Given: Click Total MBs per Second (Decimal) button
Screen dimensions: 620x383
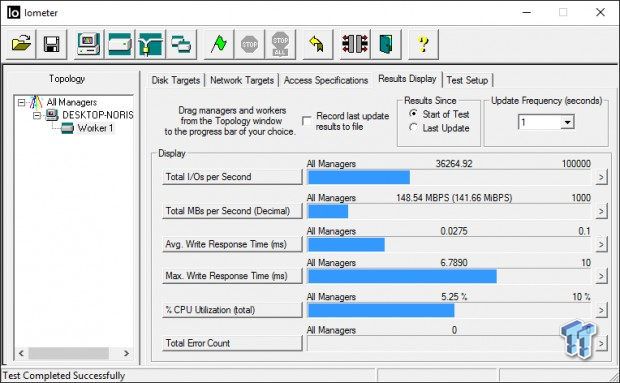Looking at the screenshot, I should (232, 211).
